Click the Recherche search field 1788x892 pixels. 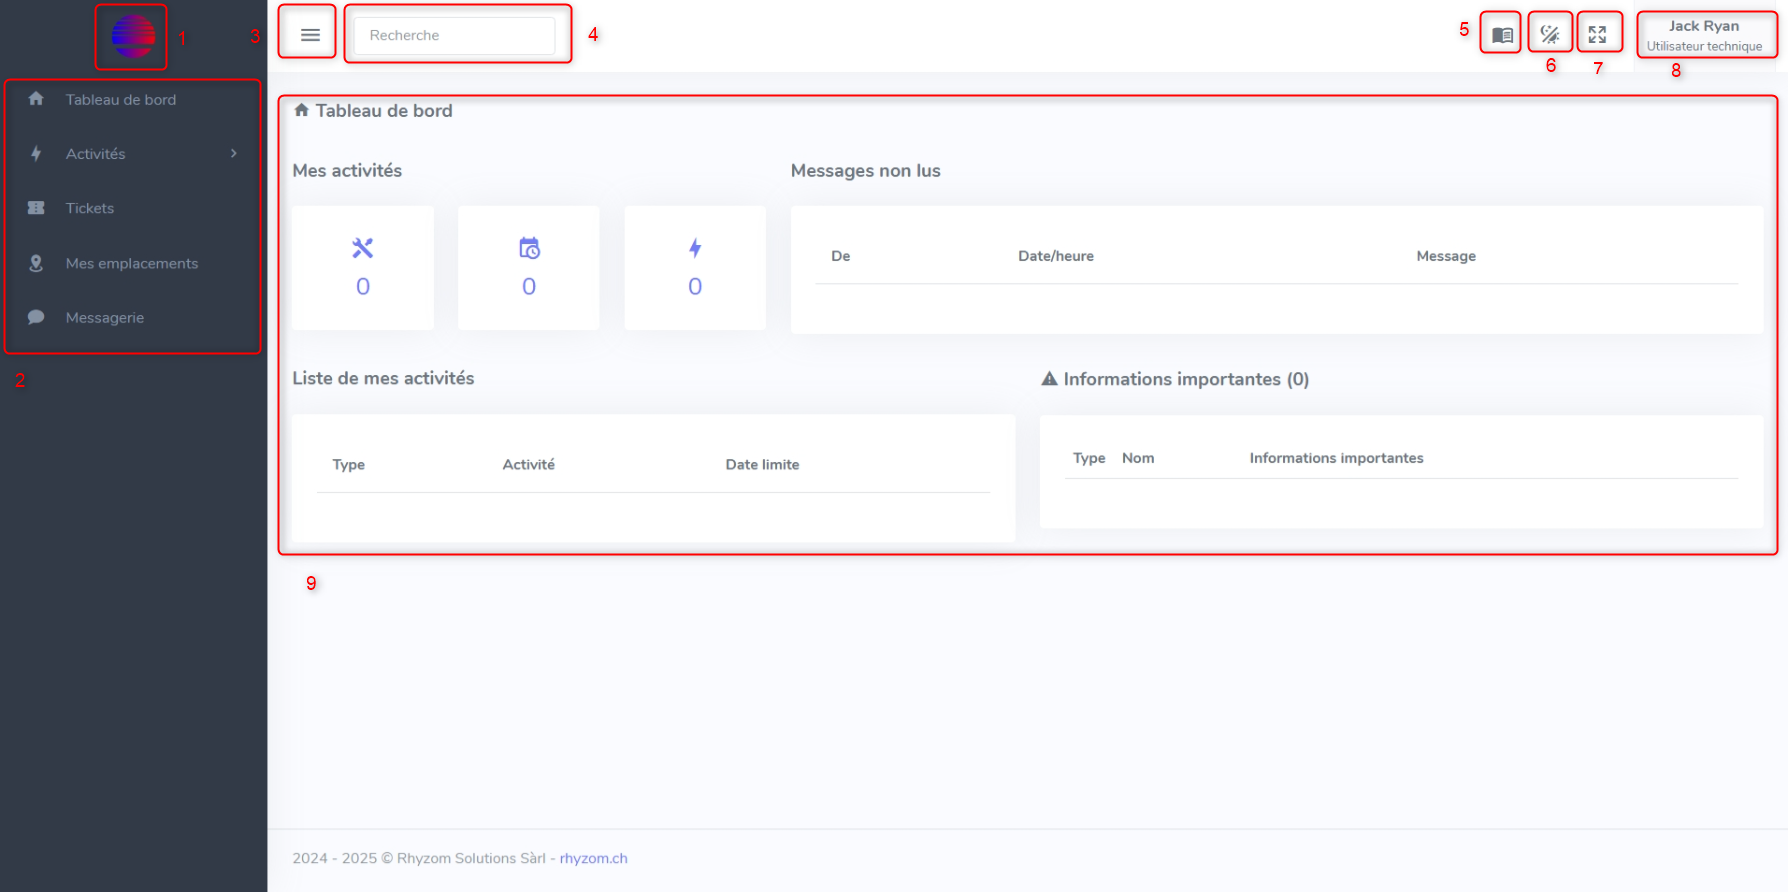[455, 35]
